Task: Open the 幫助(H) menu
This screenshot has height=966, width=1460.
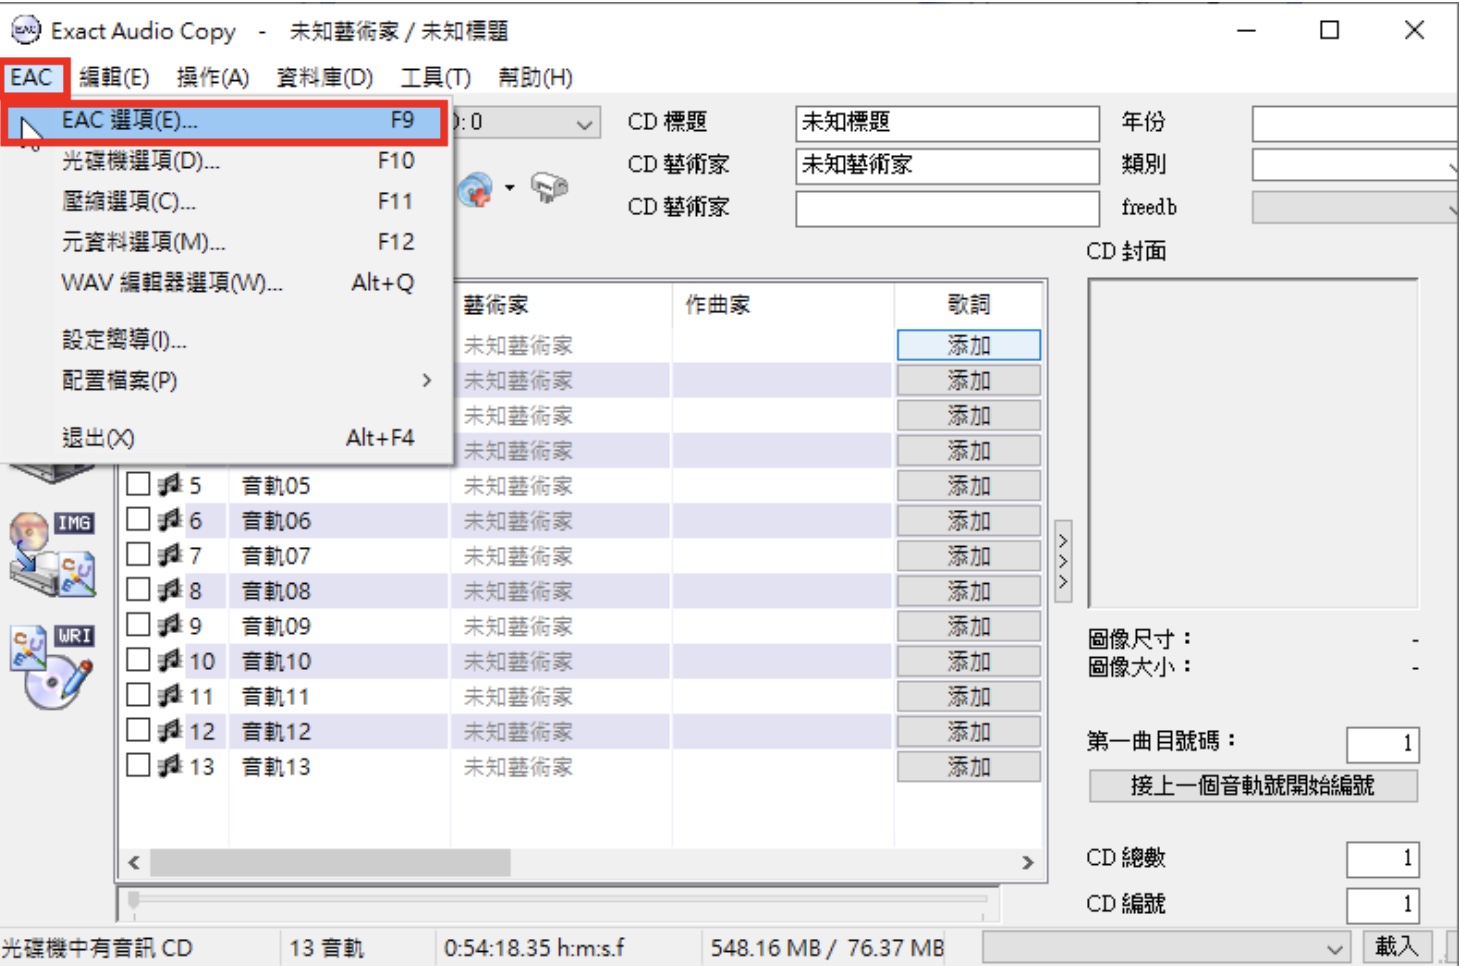Action: coord(535,77)
